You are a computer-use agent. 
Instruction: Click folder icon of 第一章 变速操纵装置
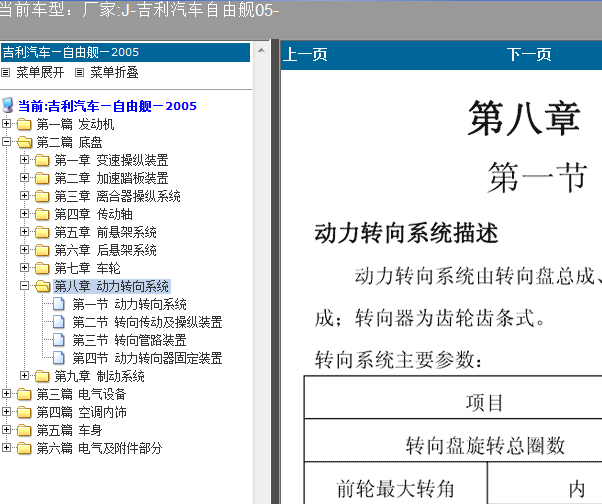tap(42, 160)
